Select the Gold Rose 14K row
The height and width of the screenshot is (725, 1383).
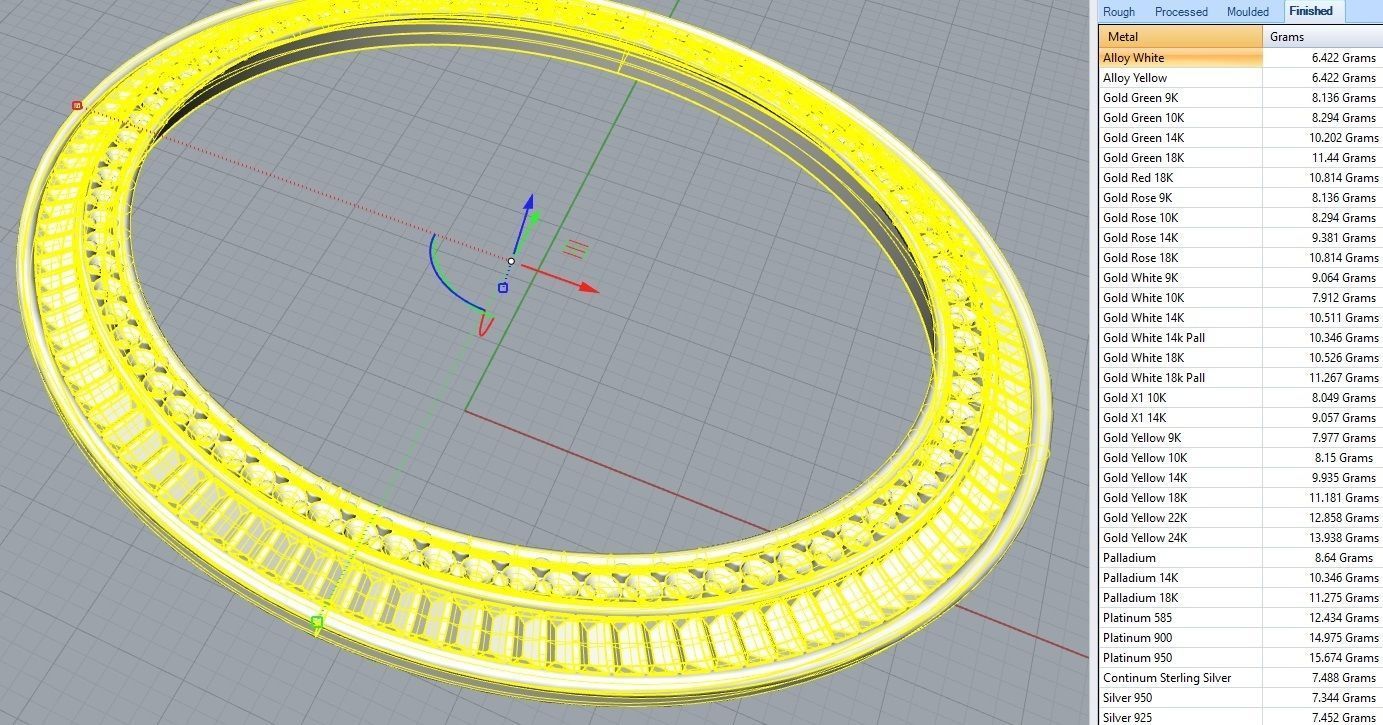click(x=1240, y=238)
